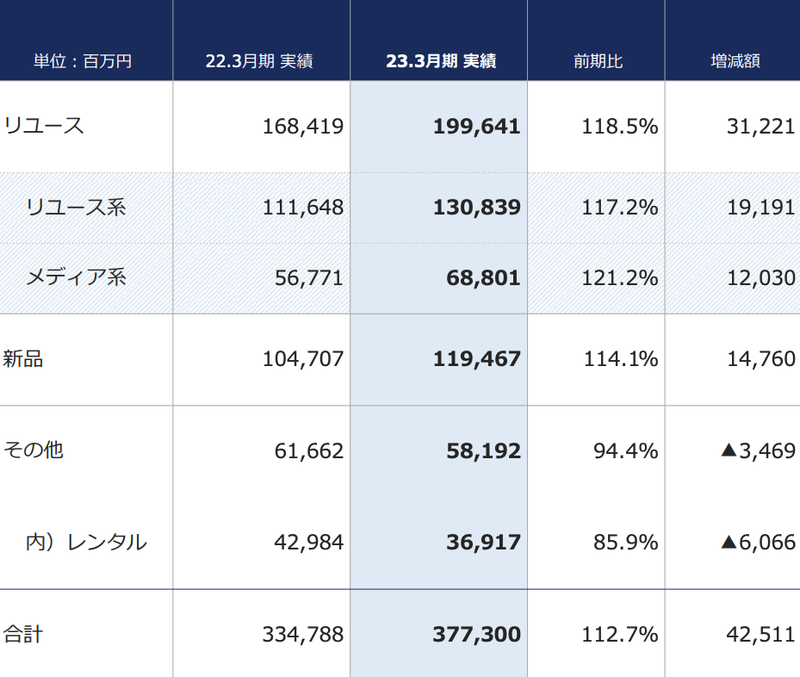Click the 増減額 column header
Image resolution: width=800 pixels, height=677 pixels.
pos(735,61)
